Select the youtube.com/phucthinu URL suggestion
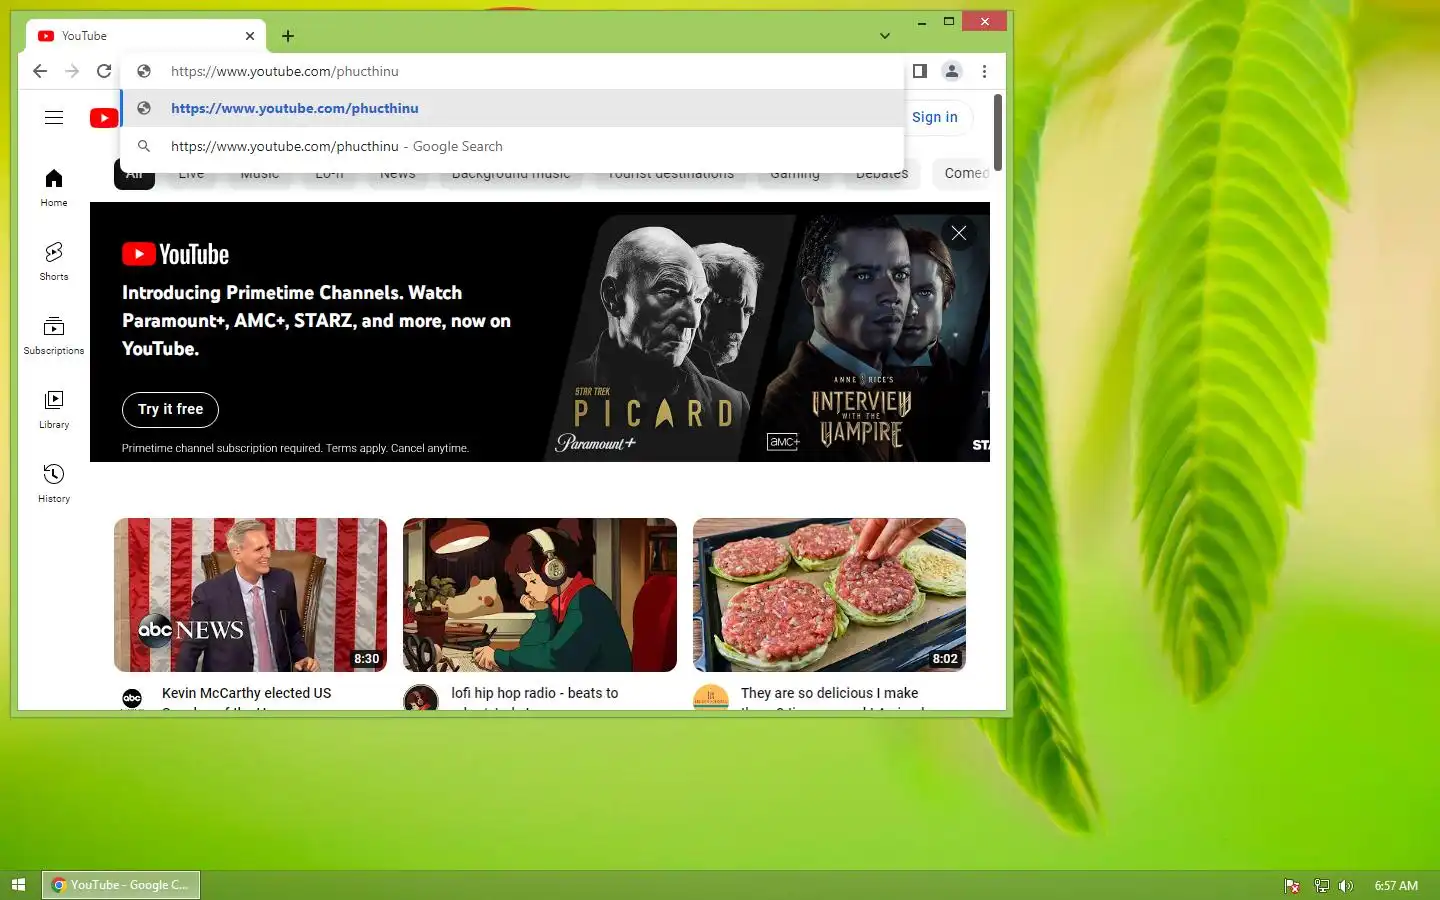 (x=512, y=108)
